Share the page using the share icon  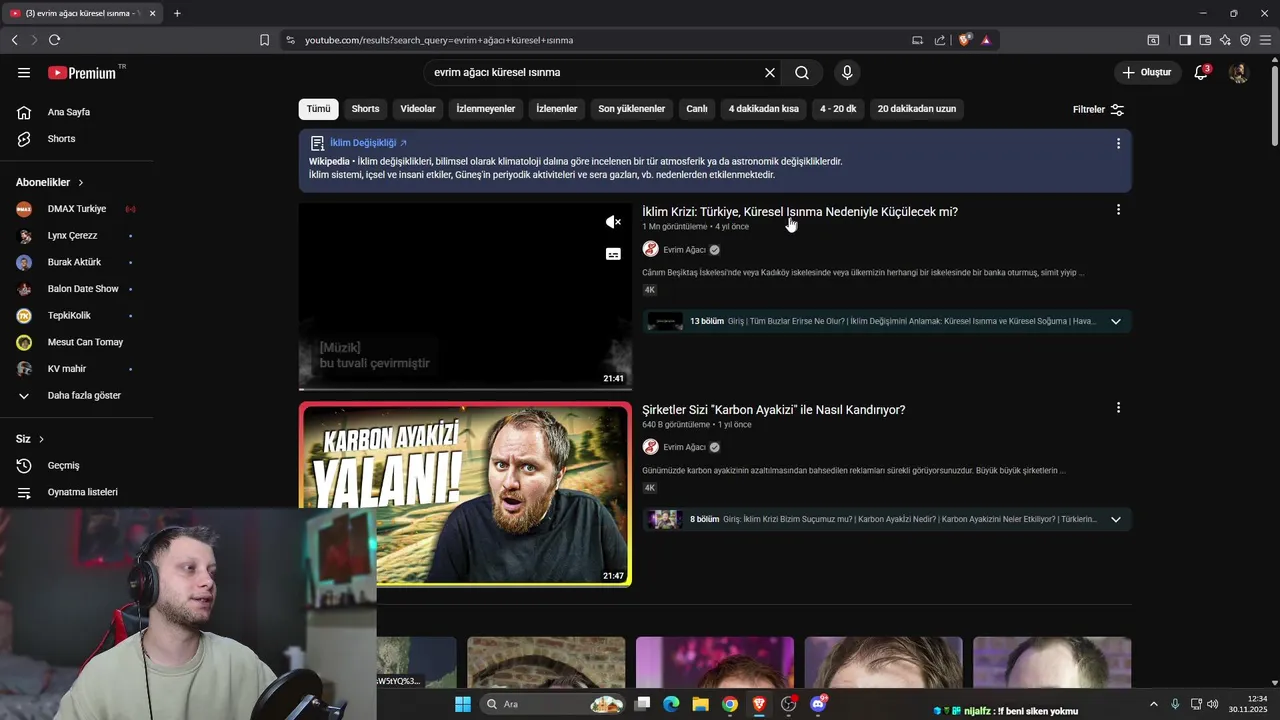point(940,40)
